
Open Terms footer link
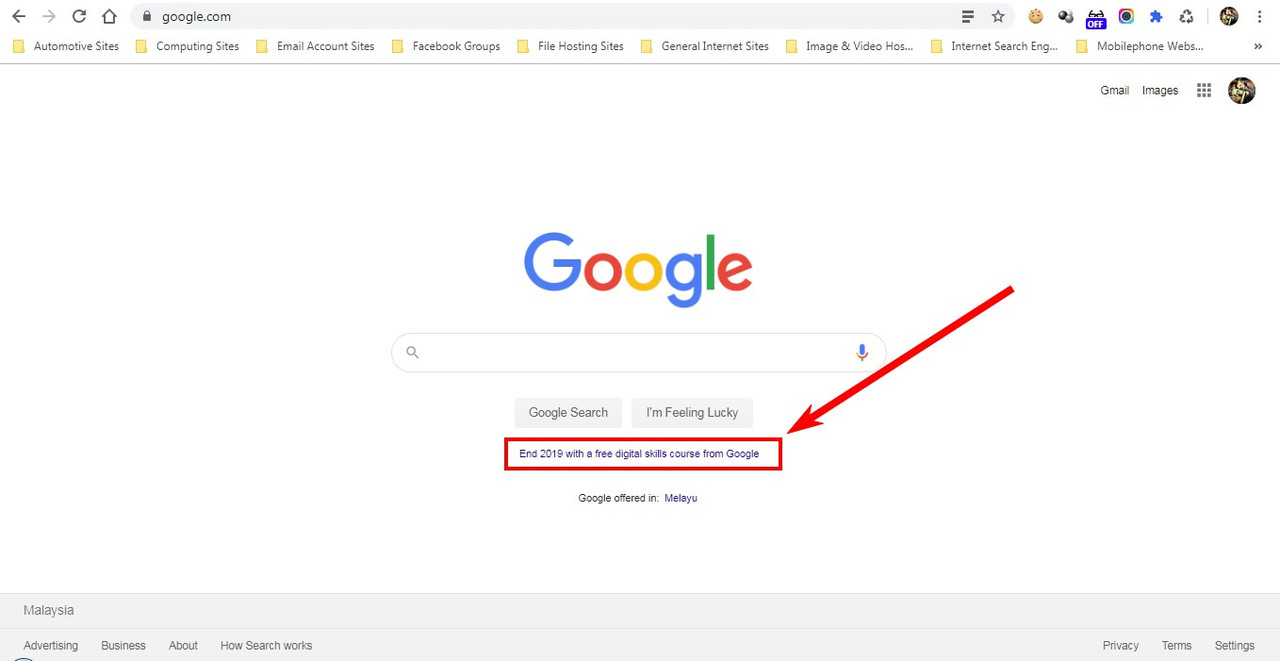coord(1177,645)
